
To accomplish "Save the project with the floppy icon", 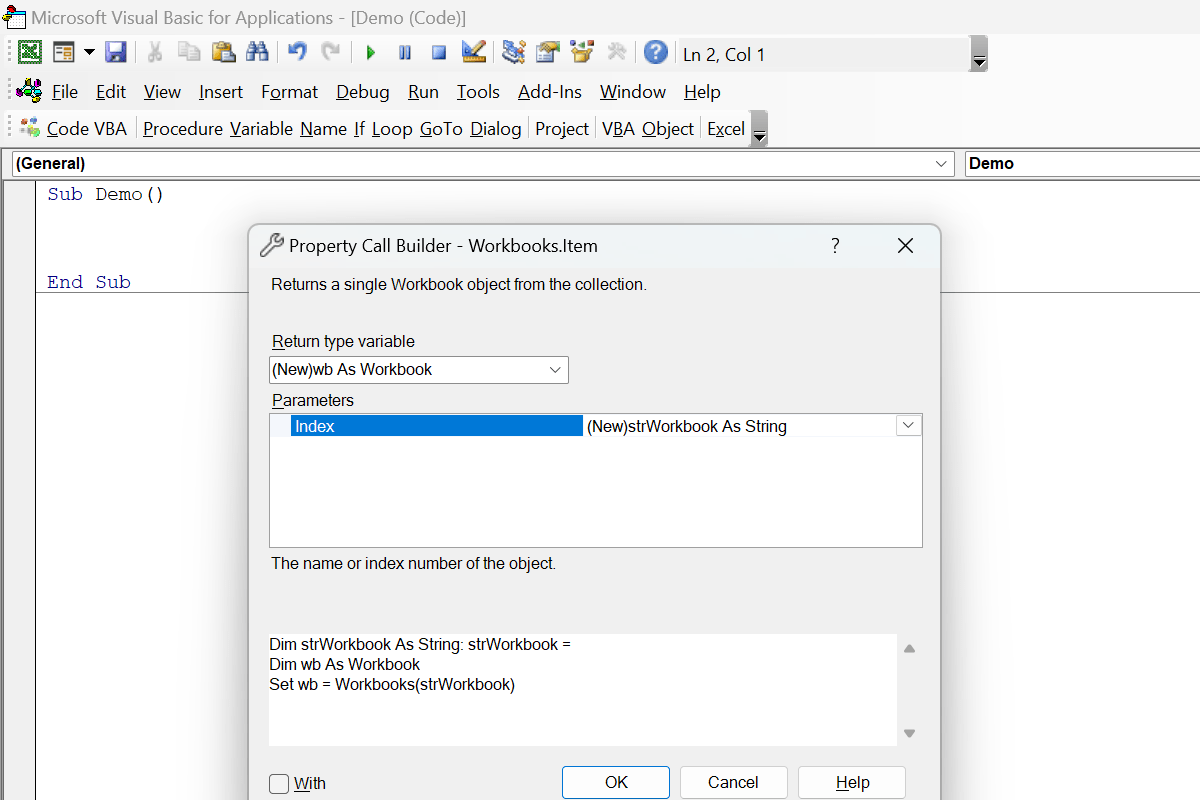I will (115, 53).
